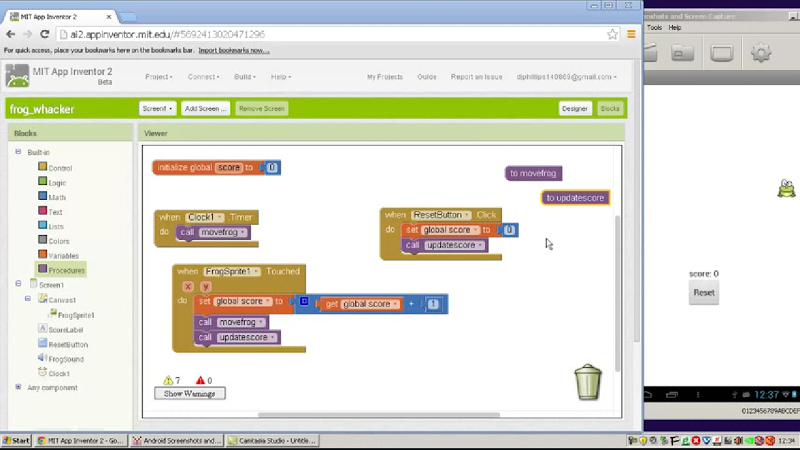Collapse the Screen1 tree node
This screenshot has height=450, width=800.
point(18,284)
